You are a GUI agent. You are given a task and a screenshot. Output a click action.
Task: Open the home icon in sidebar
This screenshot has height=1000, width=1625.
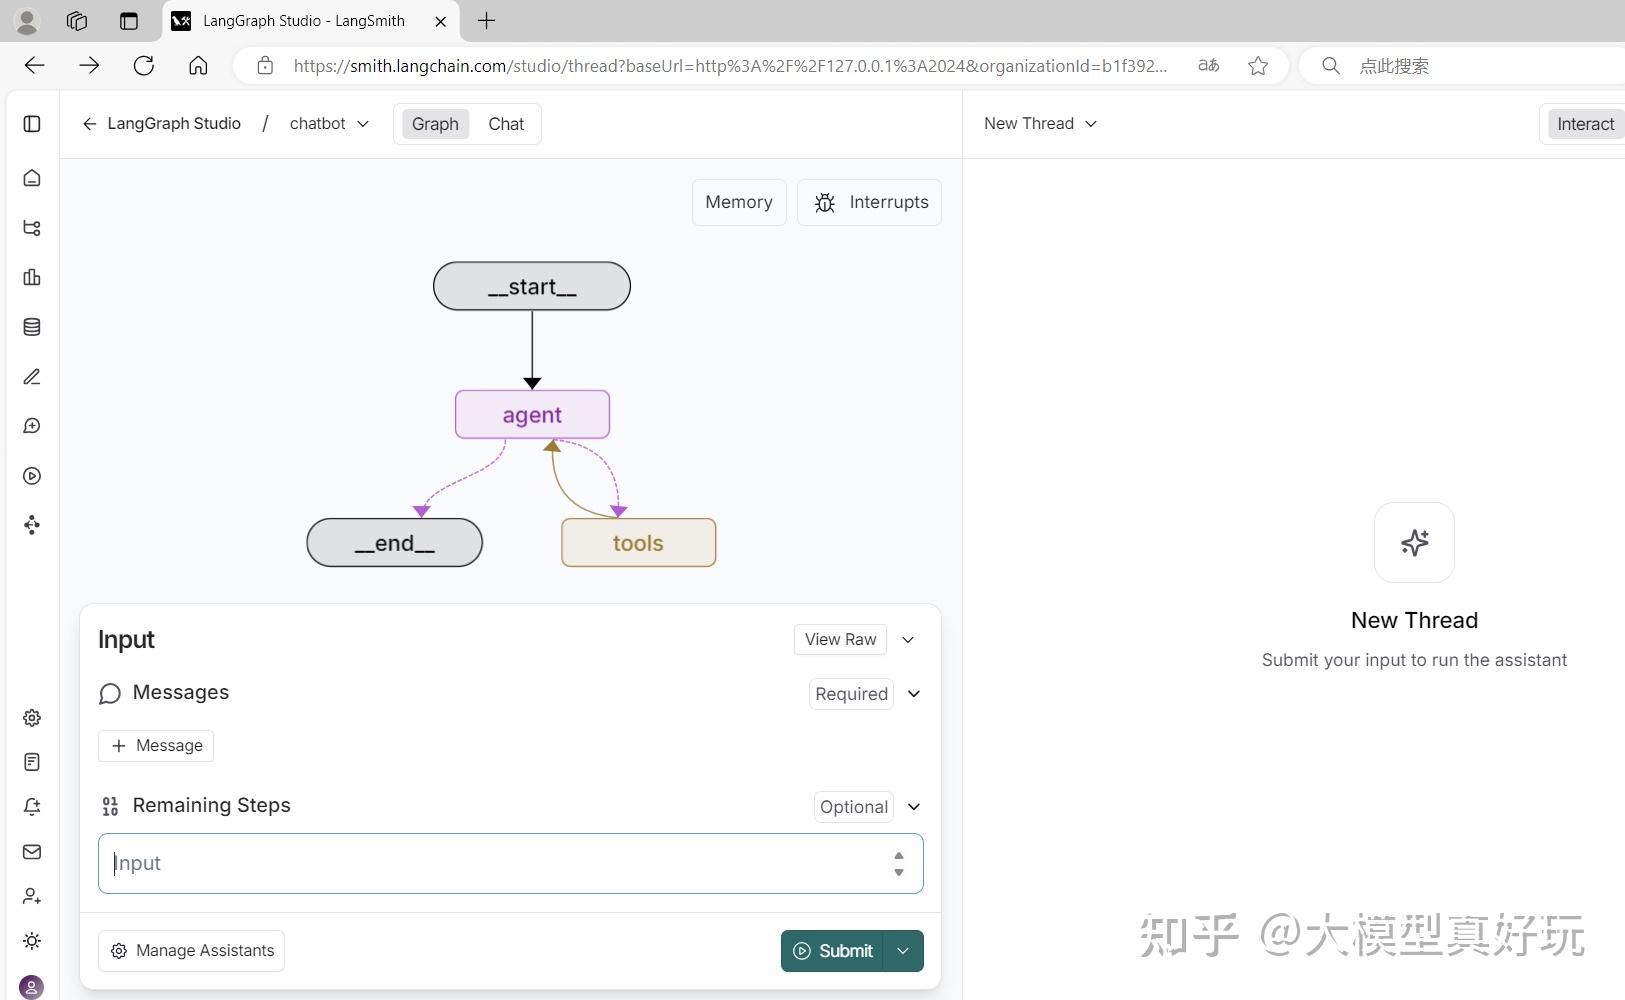click(32, 178)
